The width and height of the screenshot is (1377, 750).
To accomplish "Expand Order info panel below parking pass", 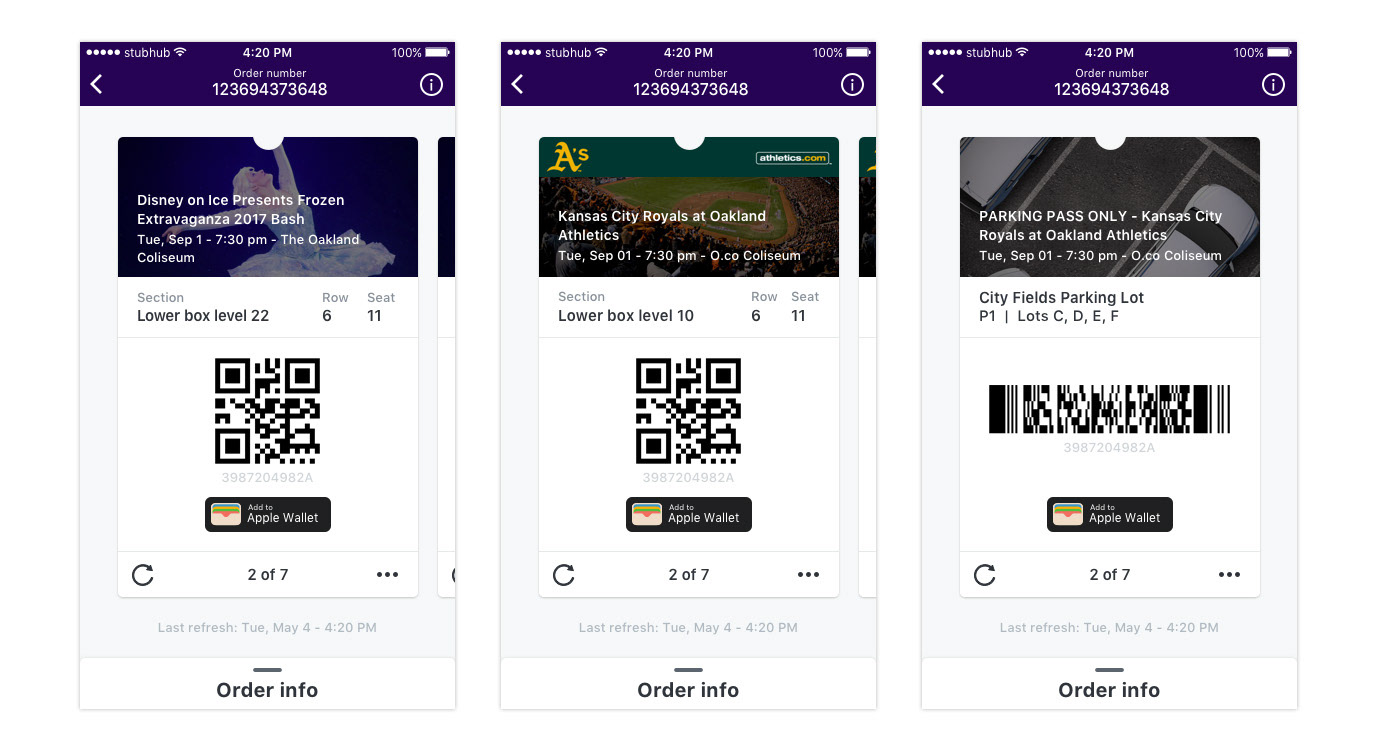I will (x=1110, y=684).
